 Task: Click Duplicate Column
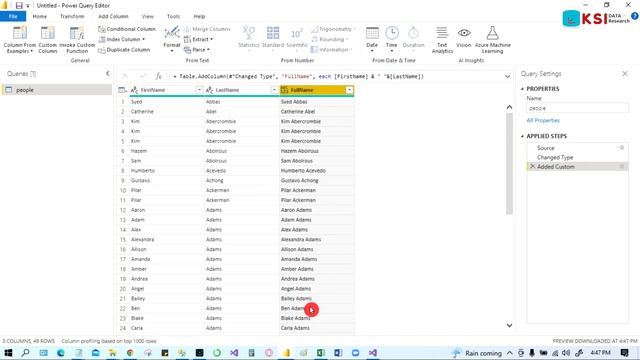point(124,50)
